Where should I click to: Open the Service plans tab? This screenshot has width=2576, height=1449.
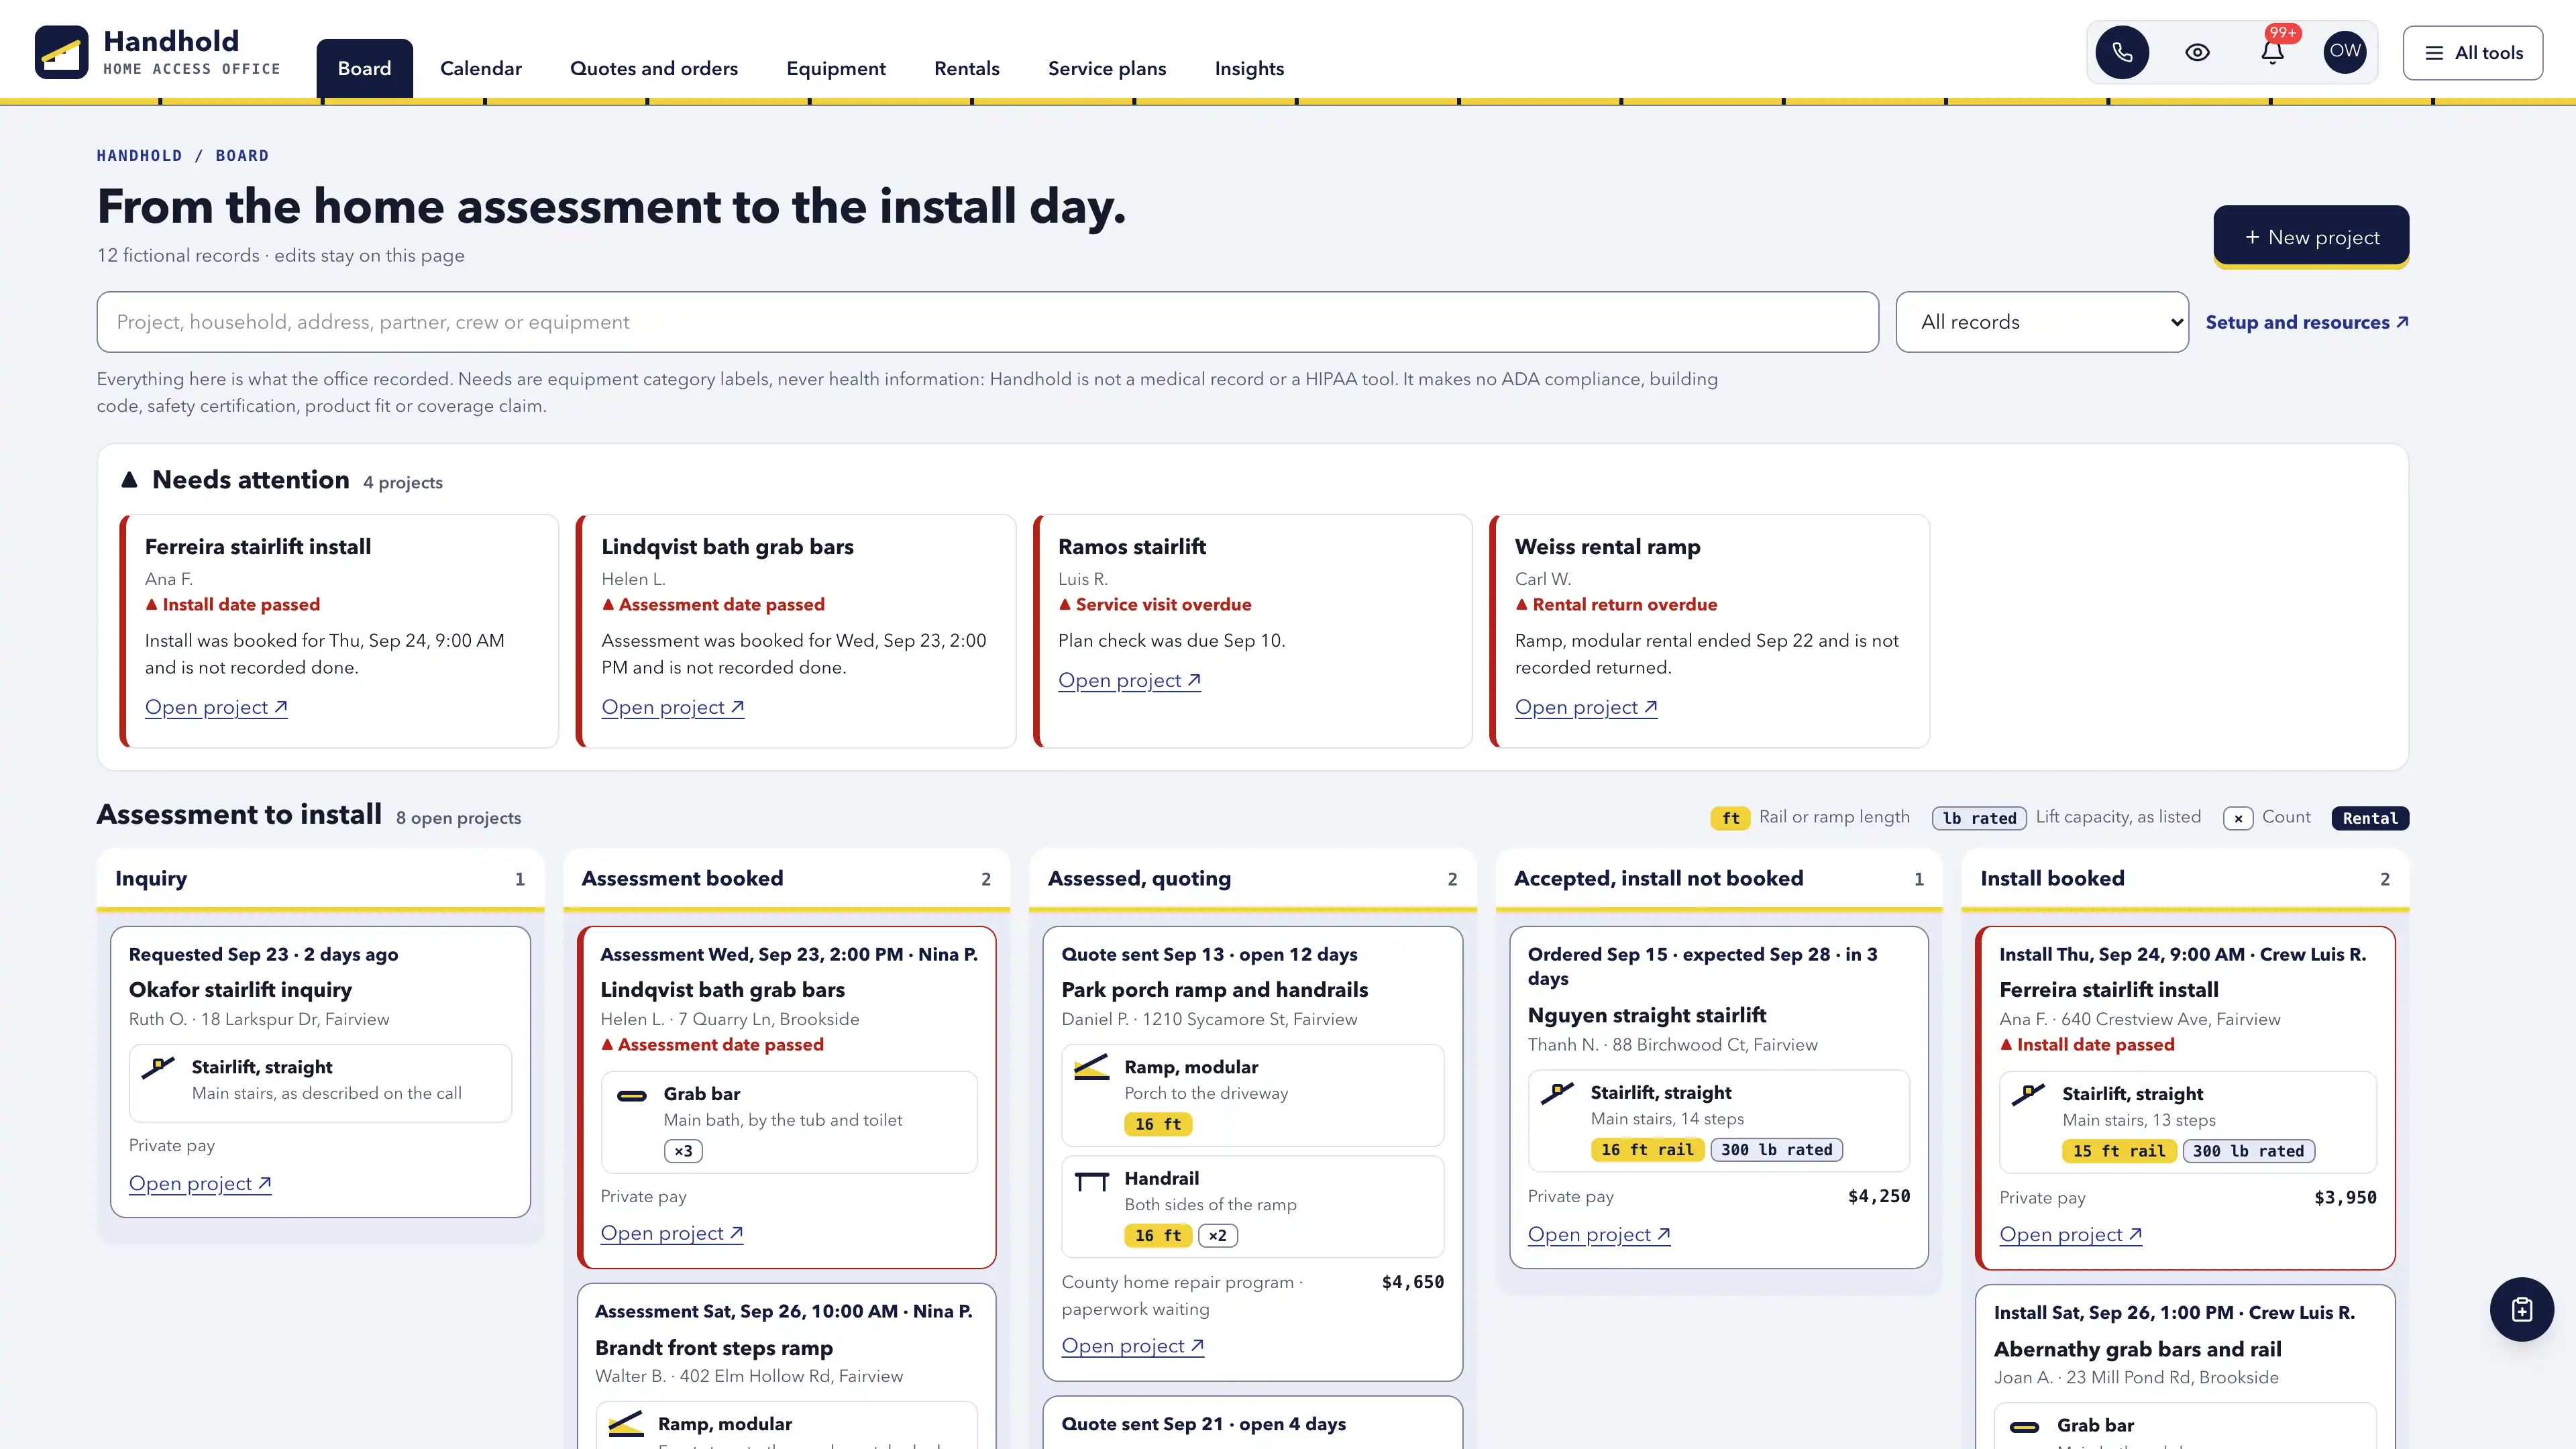(x=1107, y=68)
